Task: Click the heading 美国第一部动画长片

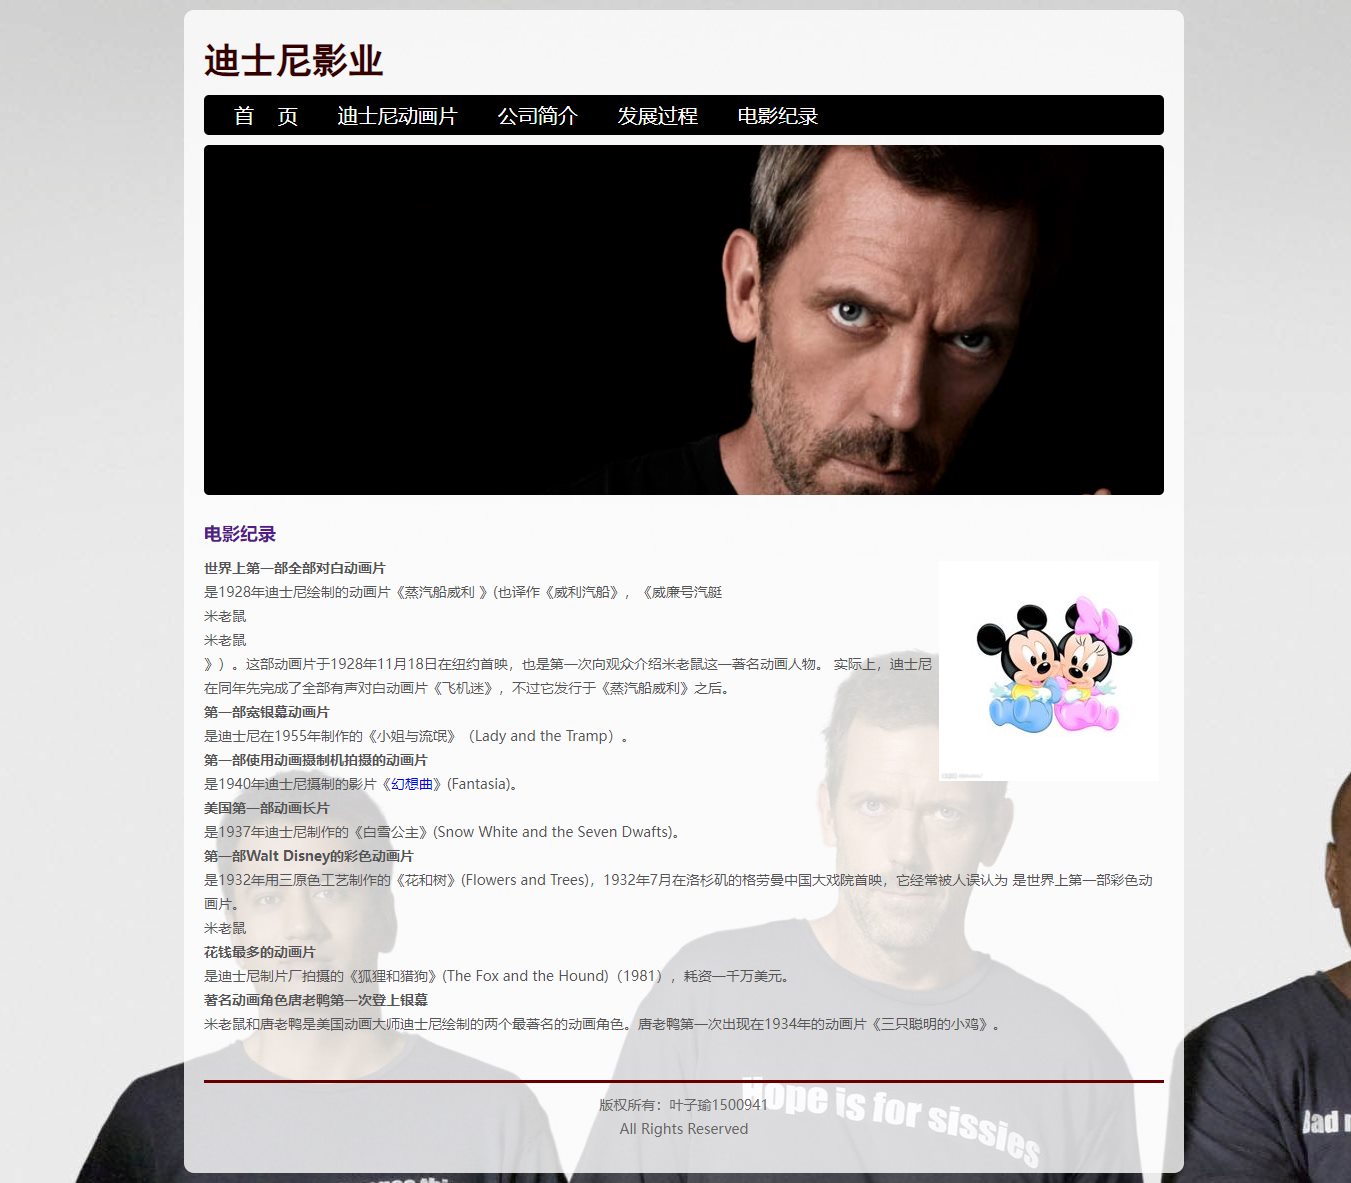Action: (x=267, y=808)
